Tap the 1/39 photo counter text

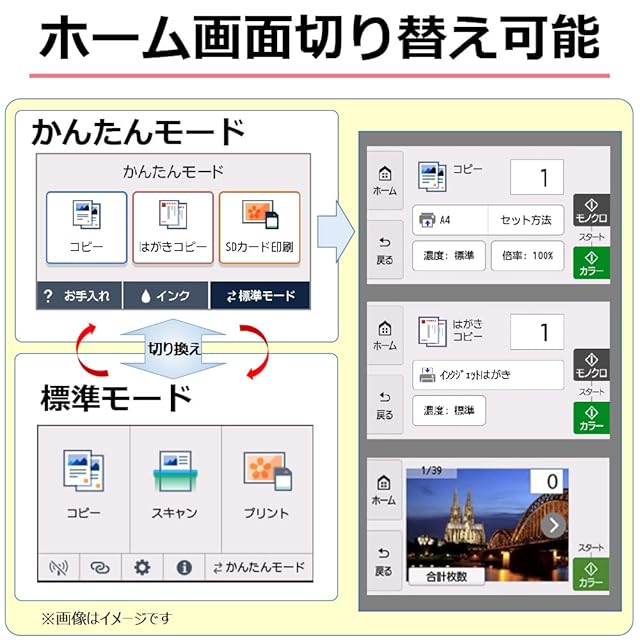point(431,471)
